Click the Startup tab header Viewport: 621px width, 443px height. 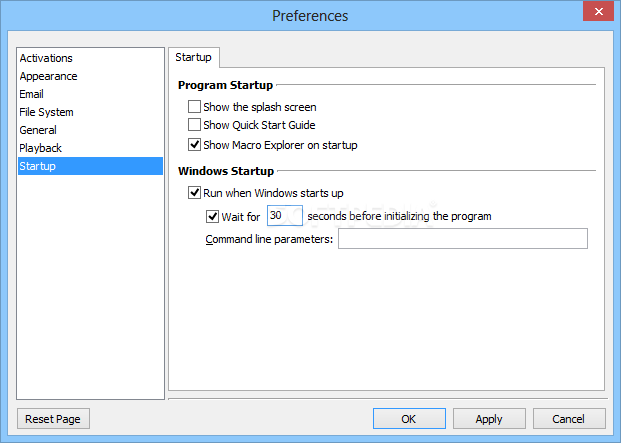[194, 57]
